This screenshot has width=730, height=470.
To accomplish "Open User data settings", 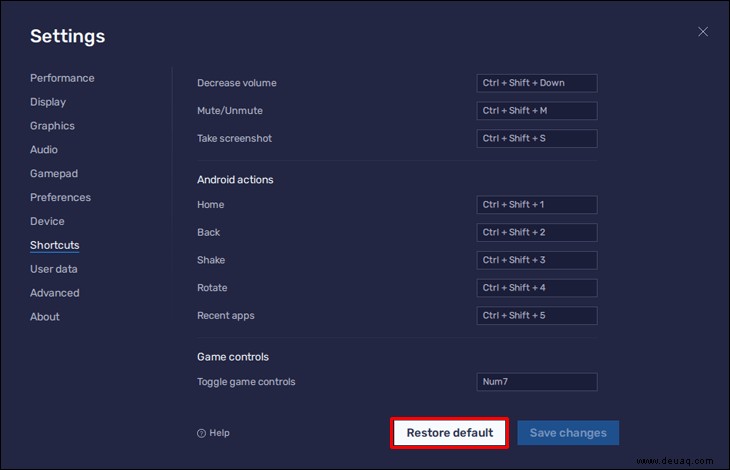I will coord(54,269).
